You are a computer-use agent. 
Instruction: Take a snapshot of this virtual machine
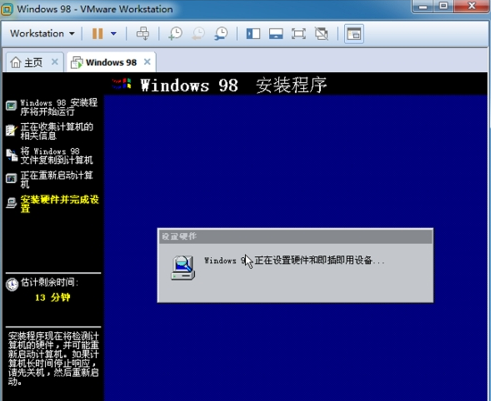175,34
